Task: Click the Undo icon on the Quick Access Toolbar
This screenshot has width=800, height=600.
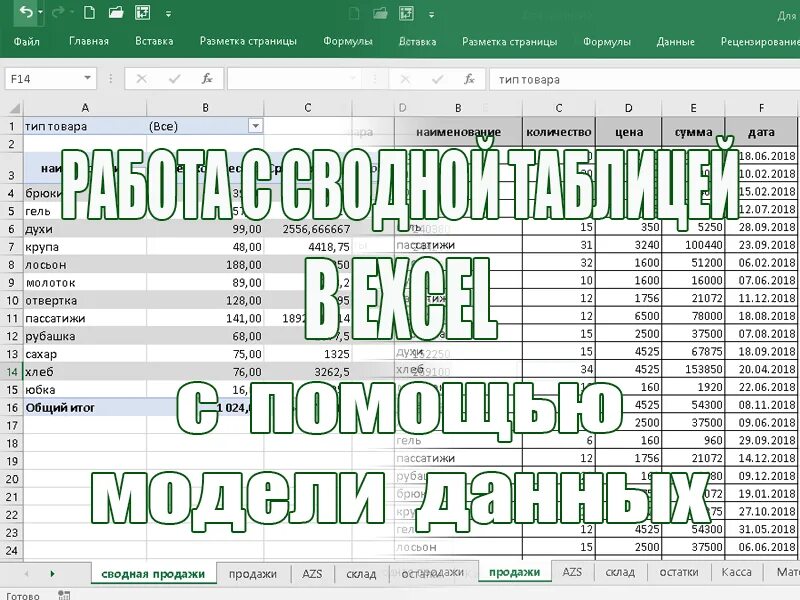Action: coord(25,13)
